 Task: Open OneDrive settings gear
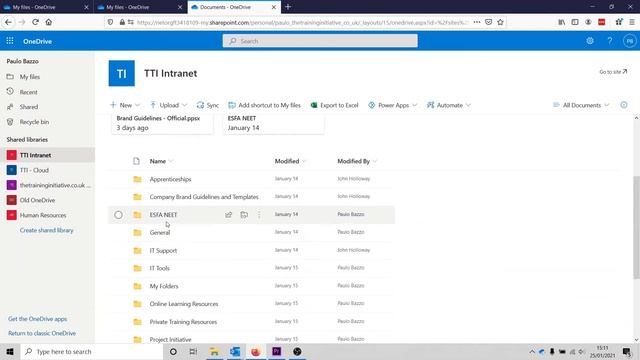pos(590,41)
